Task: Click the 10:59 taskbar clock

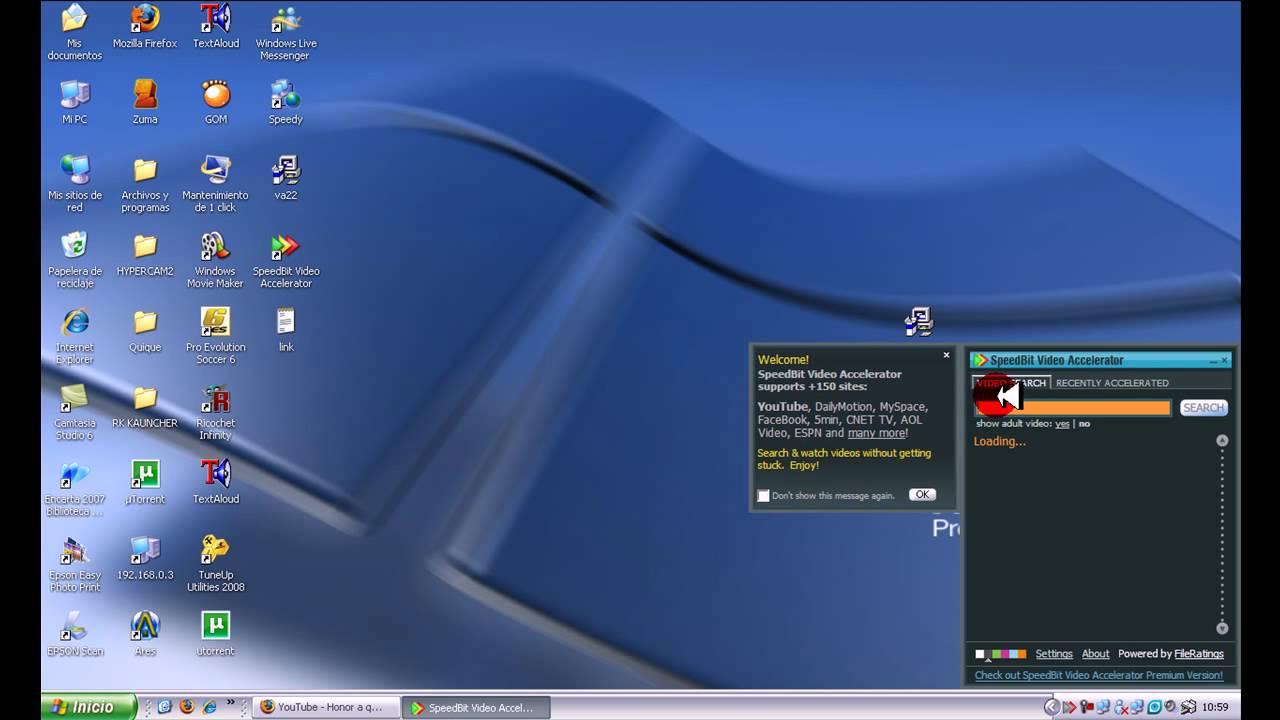Action: (1215, 707)
